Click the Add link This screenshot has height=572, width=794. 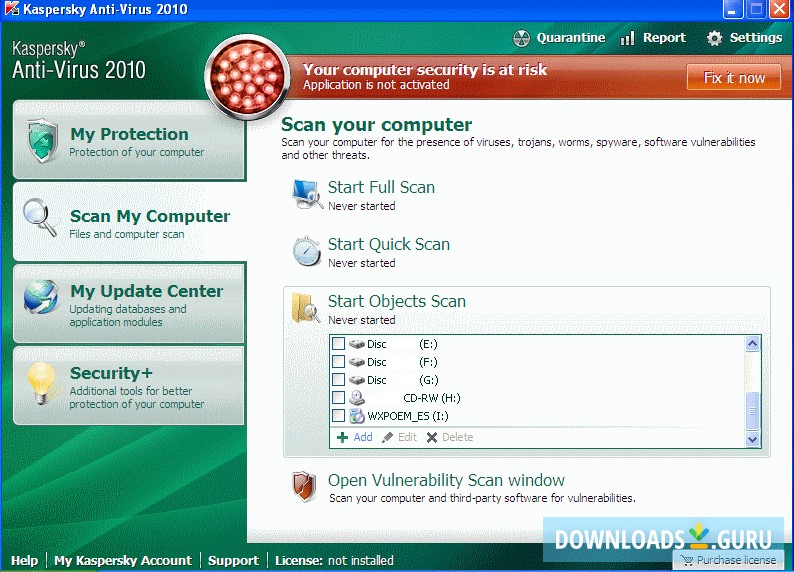coord(363,437)
